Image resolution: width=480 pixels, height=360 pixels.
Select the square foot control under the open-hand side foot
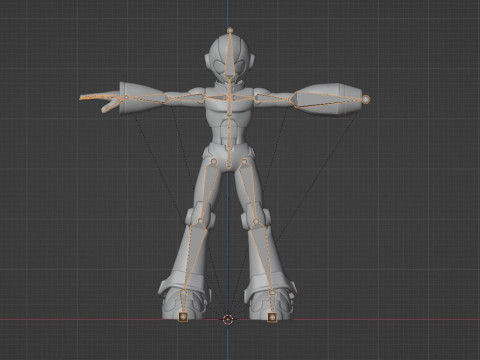183,316
